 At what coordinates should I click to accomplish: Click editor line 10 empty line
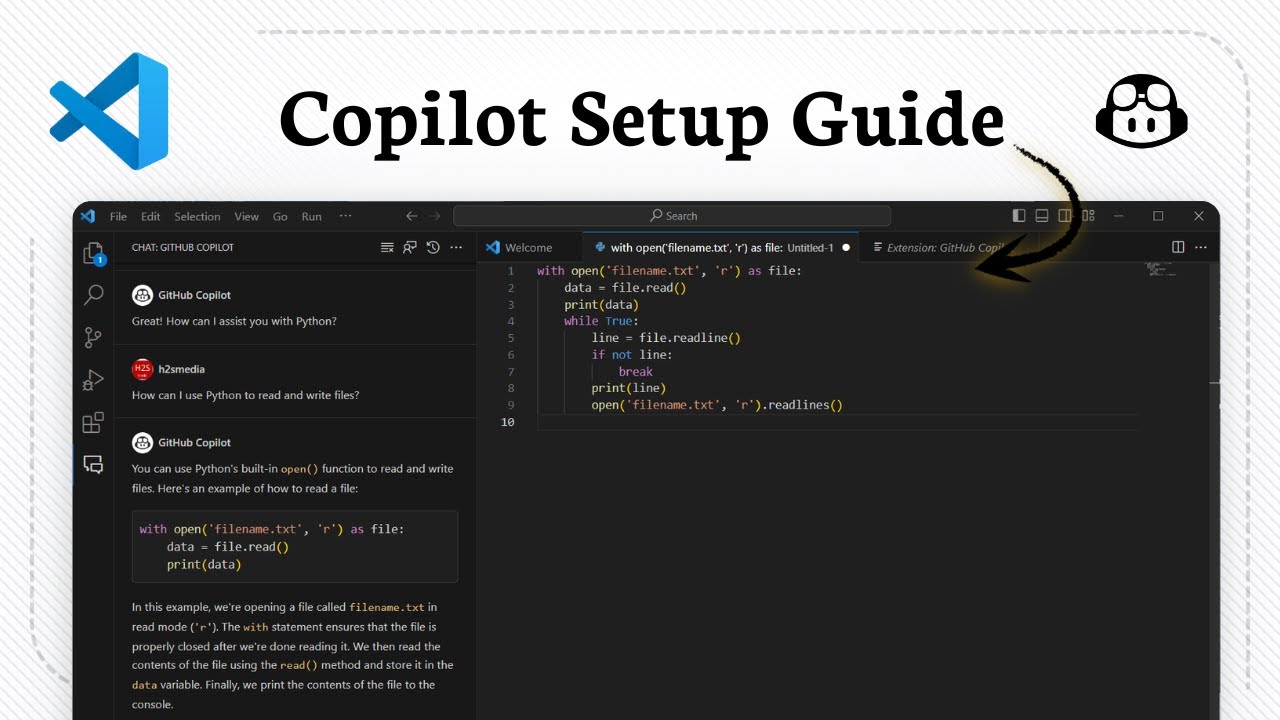(836, 422)
